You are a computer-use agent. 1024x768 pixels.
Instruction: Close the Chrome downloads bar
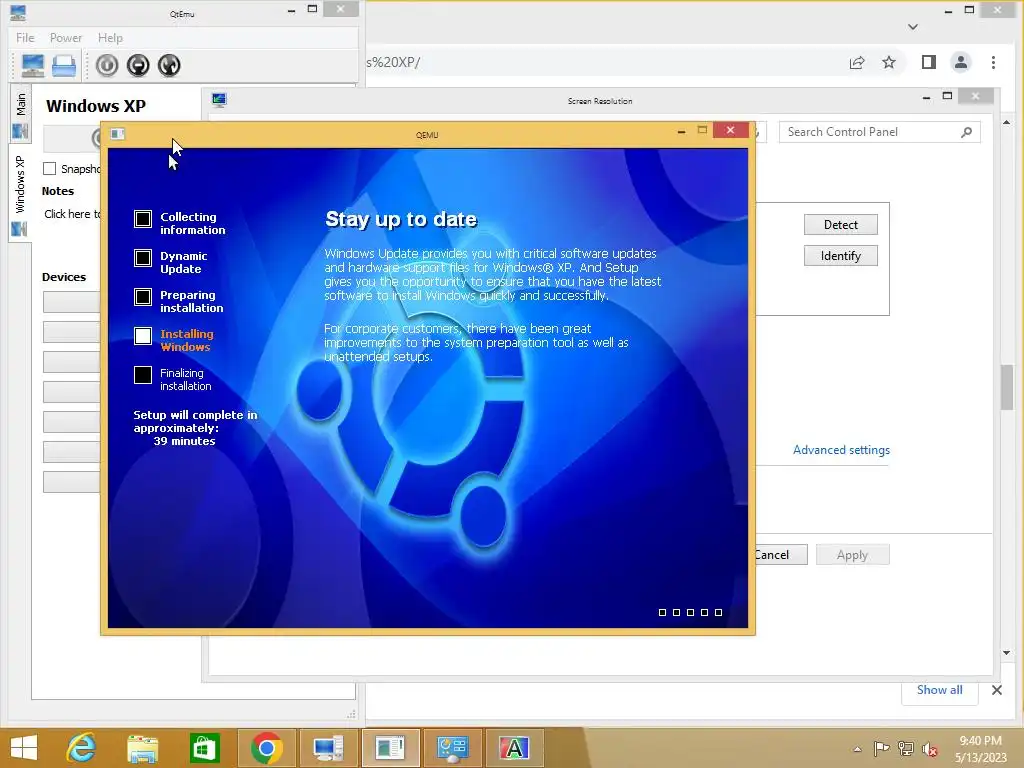tap(997, 690)
